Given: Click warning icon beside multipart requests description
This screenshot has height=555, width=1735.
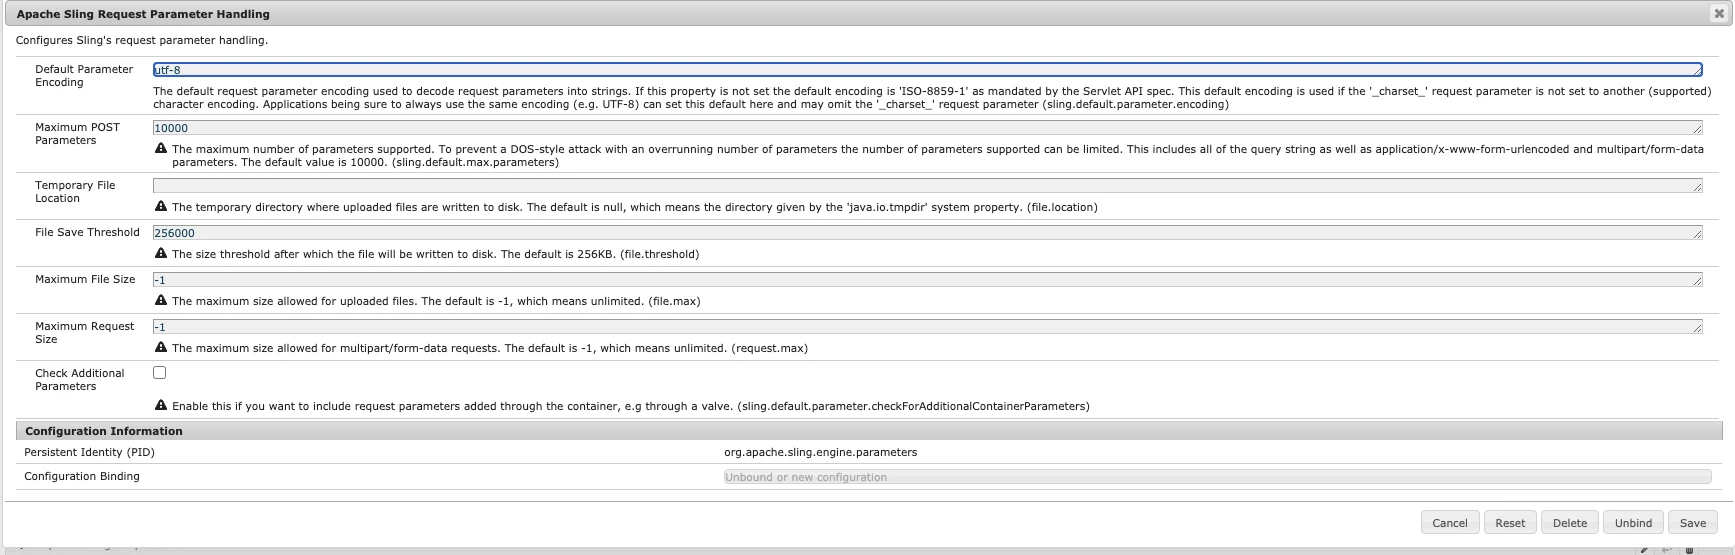Looking at the screenshot, I should [161, 348].
